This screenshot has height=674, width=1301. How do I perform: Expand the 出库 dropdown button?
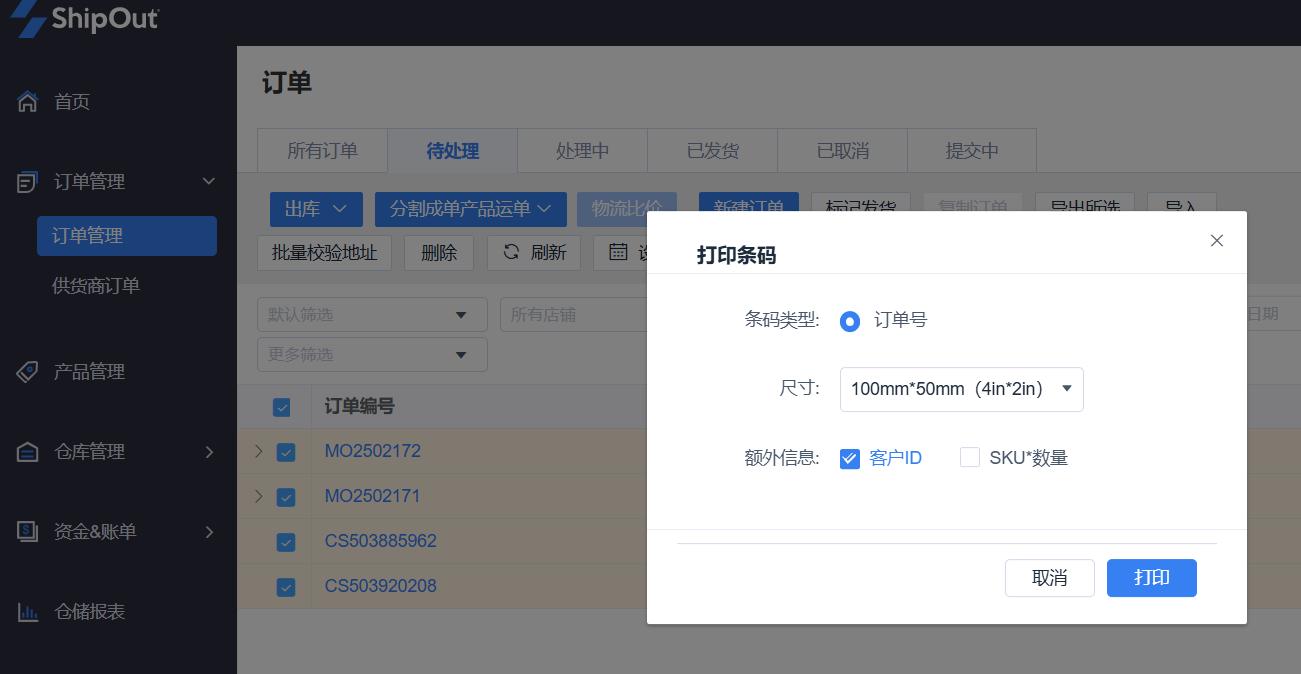[x=316, y=209]
